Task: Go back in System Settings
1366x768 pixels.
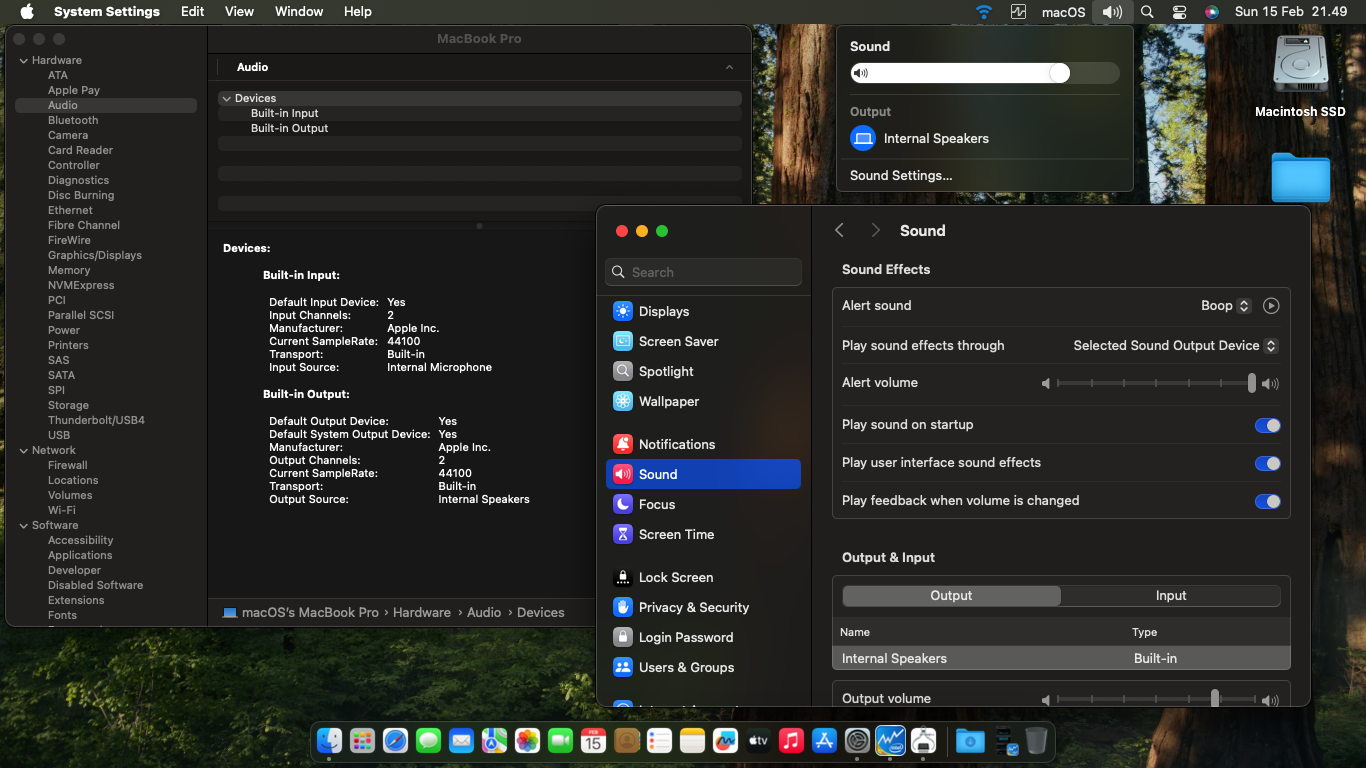Action: pyautogui.click(x=839, y=231)
